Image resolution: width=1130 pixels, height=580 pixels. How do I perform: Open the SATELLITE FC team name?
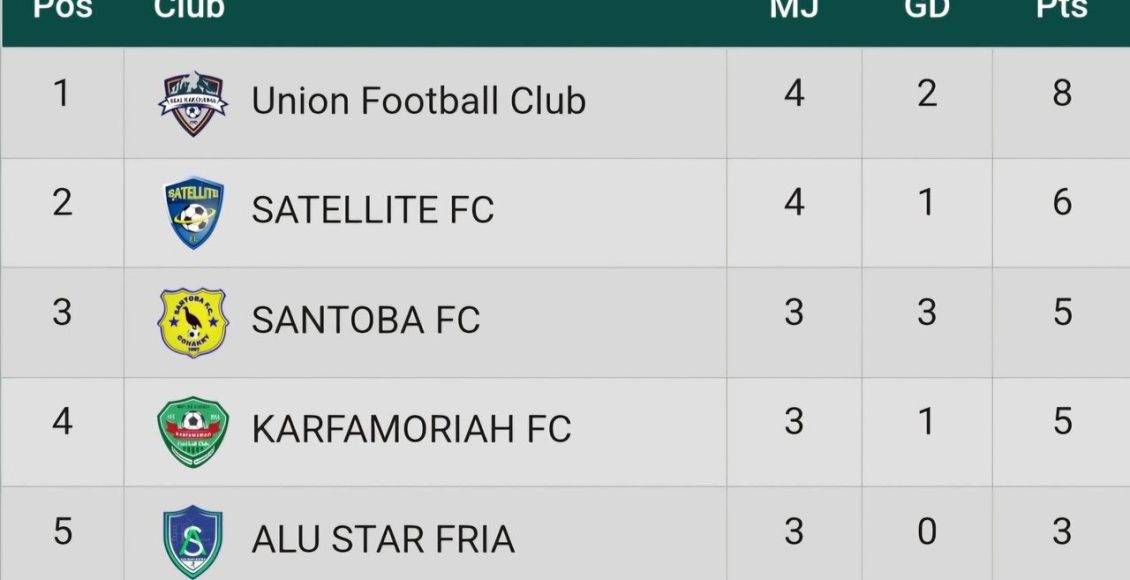point(373,210)
